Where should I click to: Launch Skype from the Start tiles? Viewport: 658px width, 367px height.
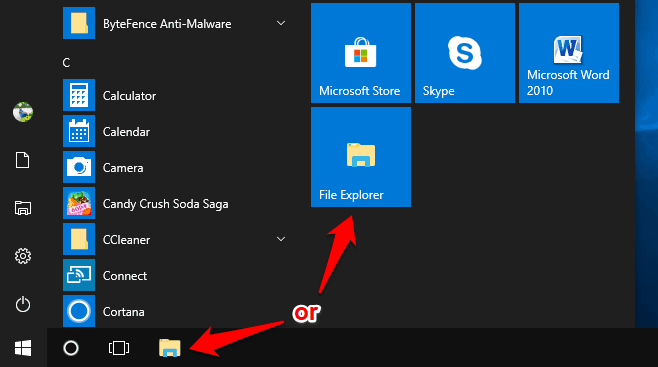pos(465,53)
